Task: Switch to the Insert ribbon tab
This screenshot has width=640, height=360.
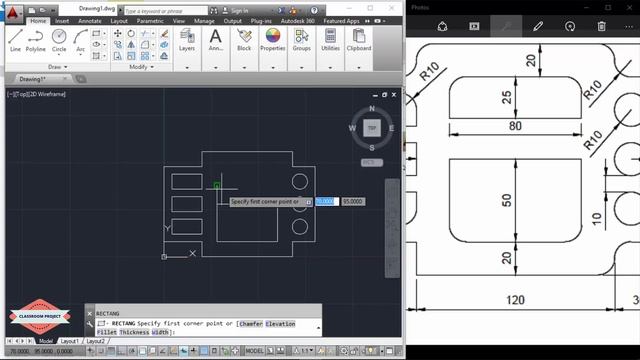Action: click(62, 21)
